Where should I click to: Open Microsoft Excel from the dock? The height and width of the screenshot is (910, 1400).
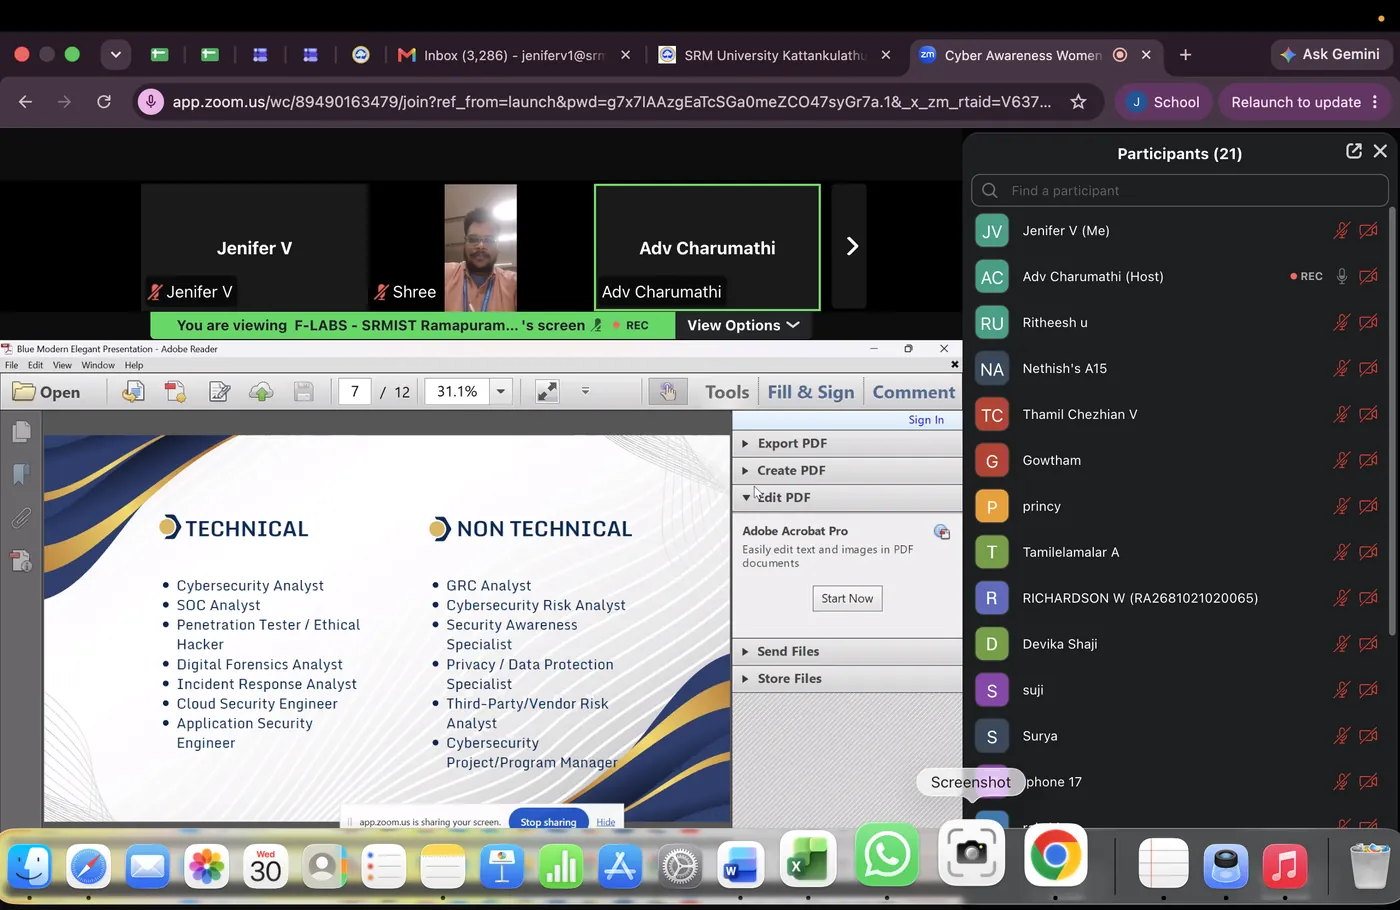tap(808, 860)
